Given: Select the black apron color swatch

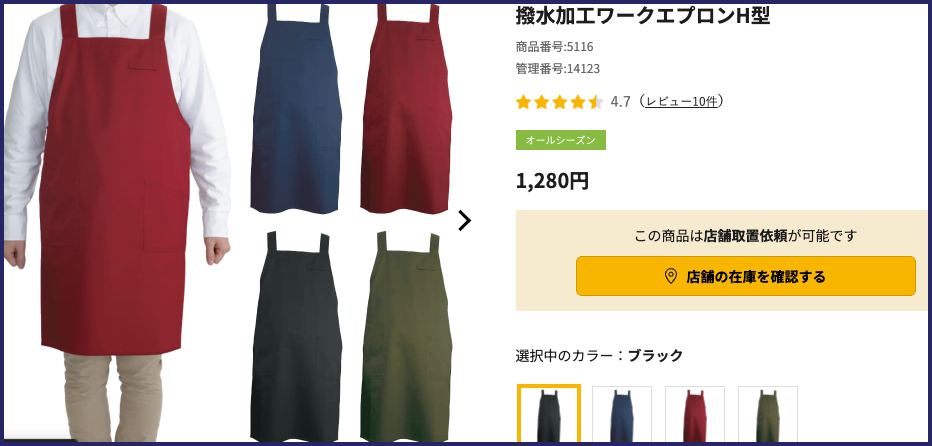Looking at the screenshot, I should tap(549, 414).
